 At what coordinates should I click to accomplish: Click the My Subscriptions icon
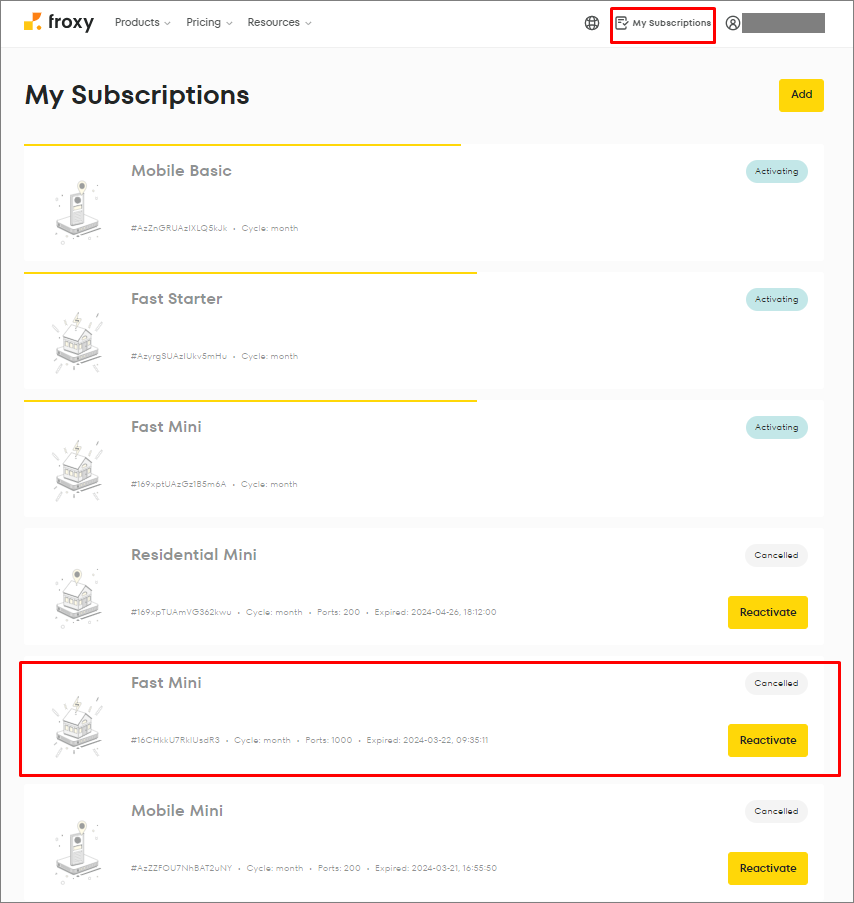pos(623,22)
